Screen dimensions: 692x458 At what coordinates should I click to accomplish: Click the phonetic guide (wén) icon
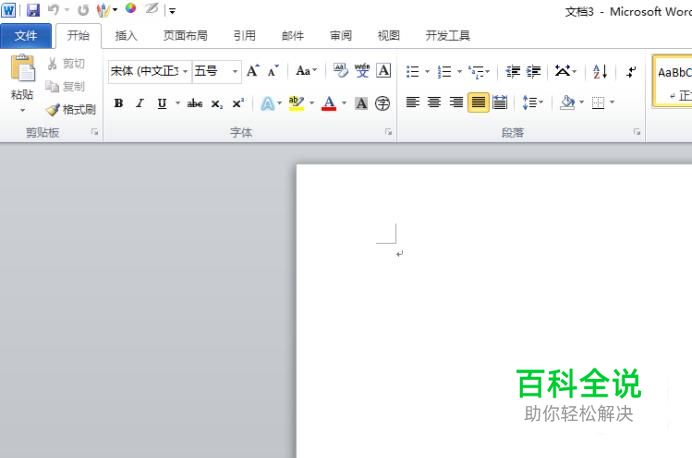point(362,71)
